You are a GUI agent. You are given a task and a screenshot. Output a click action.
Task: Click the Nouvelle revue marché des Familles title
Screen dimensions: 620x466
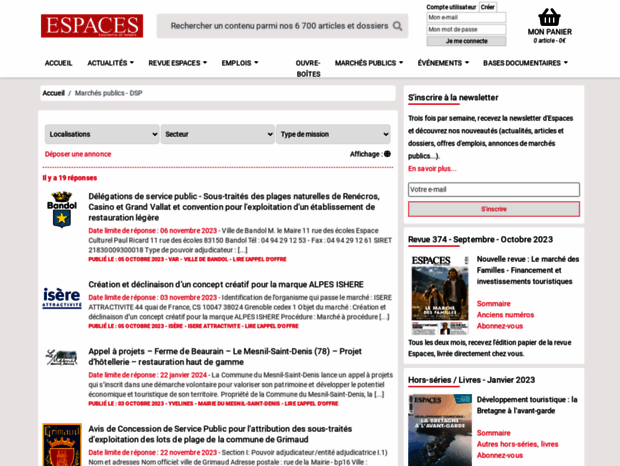(527, 270)
